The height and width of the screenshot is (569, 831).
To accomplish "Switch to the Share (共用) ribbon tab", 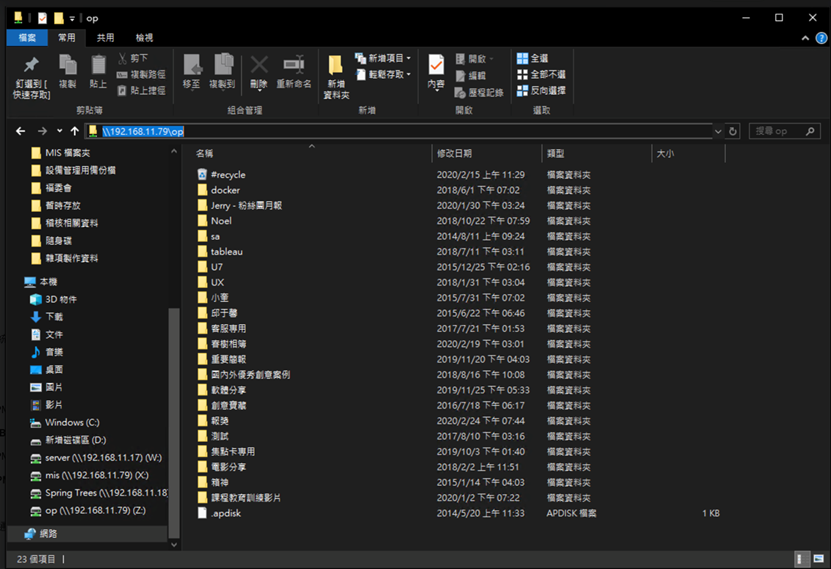I will click(105, 37).
